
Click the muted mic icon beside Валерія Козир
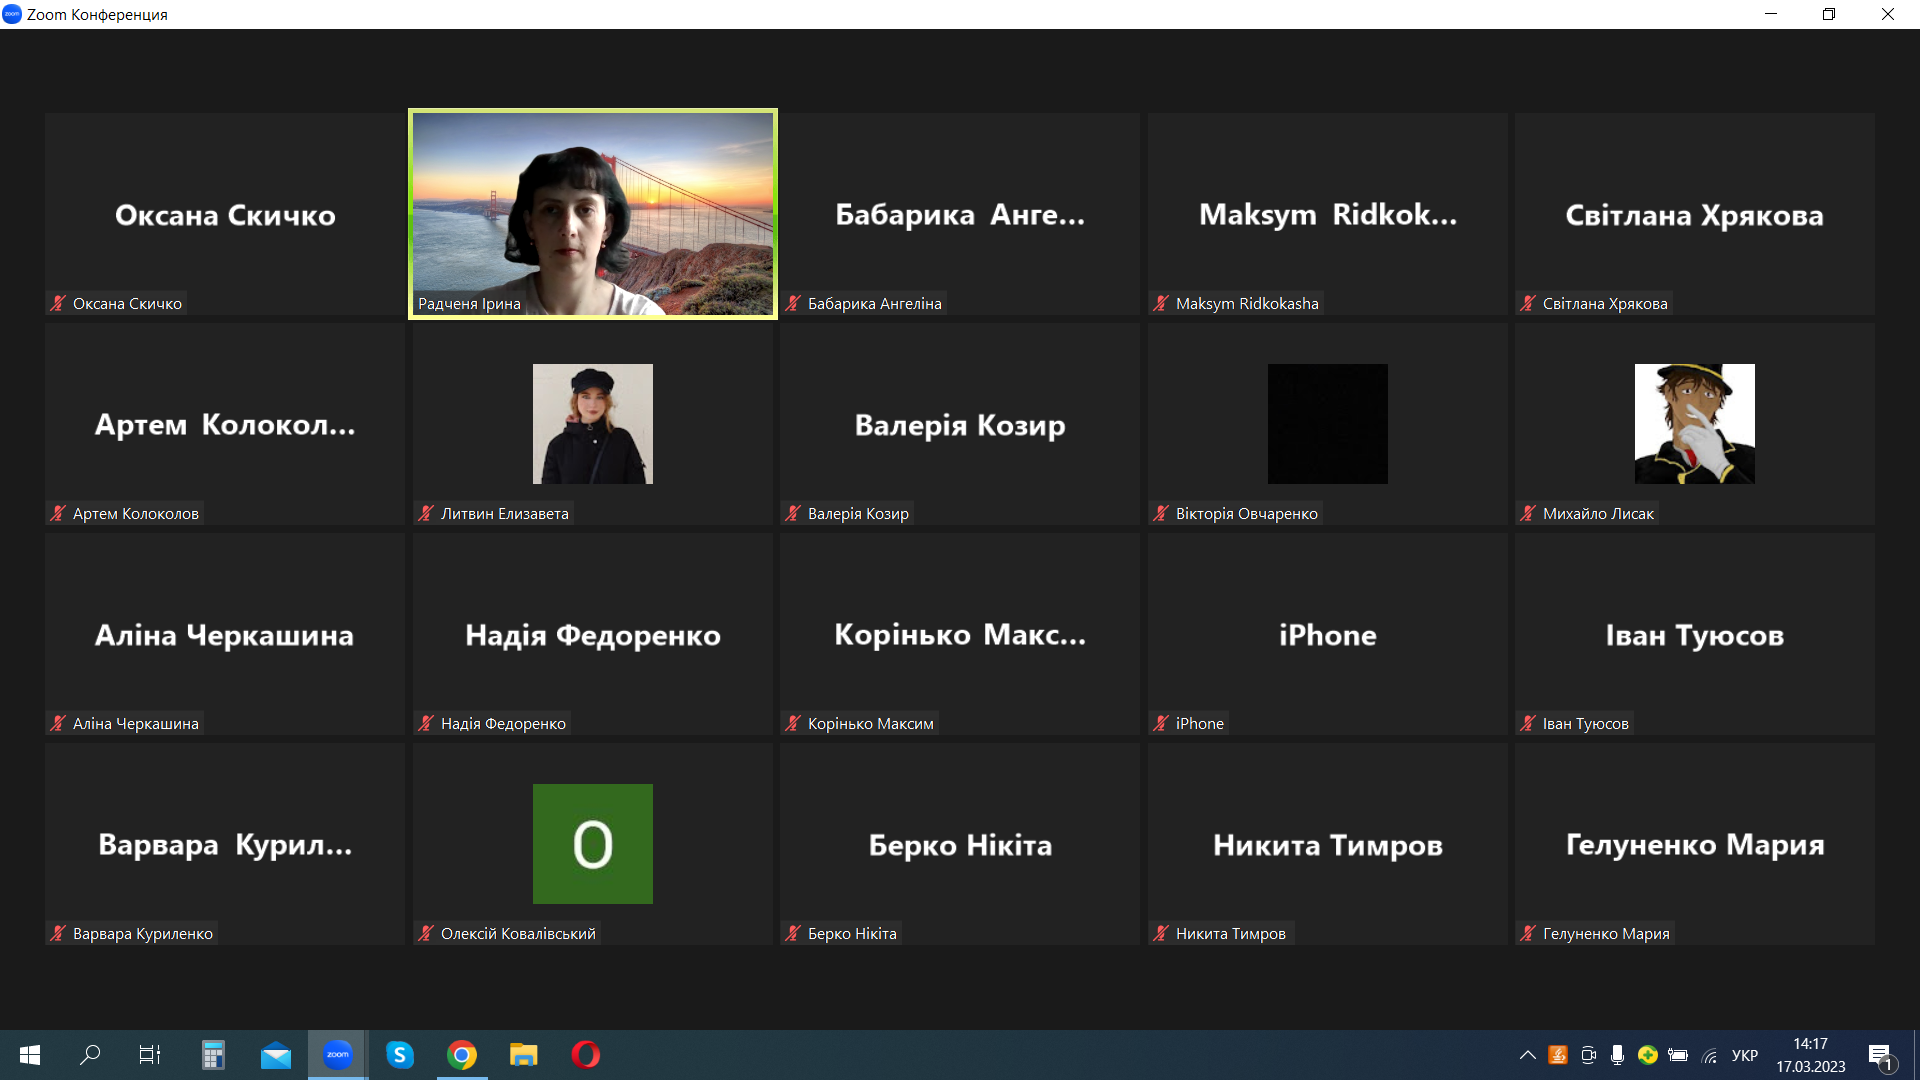(x=793, y=513)
